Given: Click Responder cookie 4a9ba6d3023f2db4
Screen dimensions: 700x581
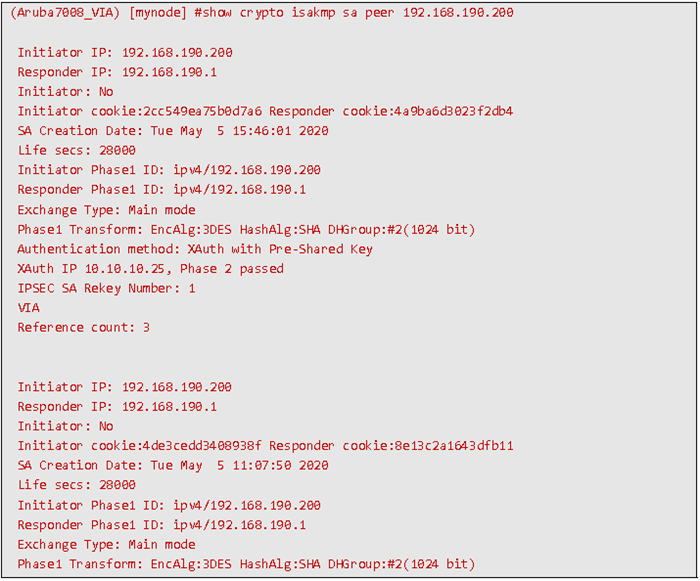Looking at the screenshot, I should click(391, 111).
